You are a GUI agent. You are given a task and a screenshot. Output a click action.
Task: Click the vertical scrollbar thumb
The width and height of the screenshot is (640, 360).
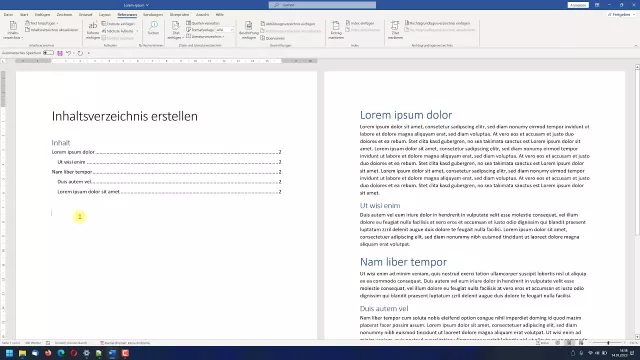pyautogui.click(x=637, y=151)
